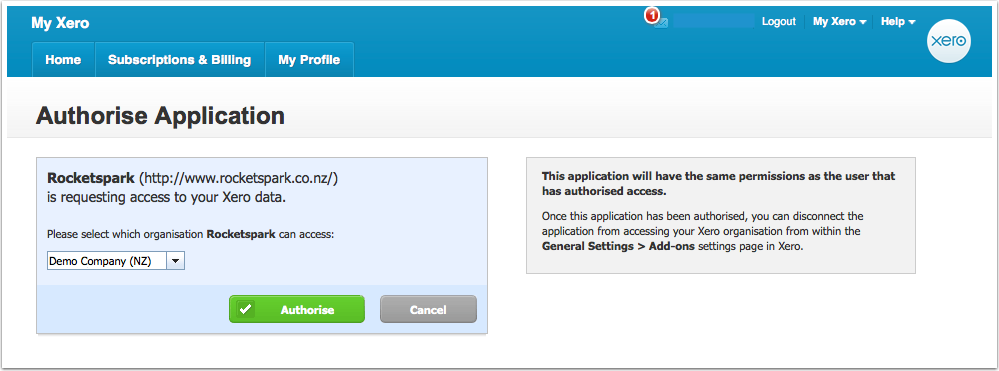Click the Authorise Application page heading
This screenshot has height=371, width=999.
pos(161,116)
